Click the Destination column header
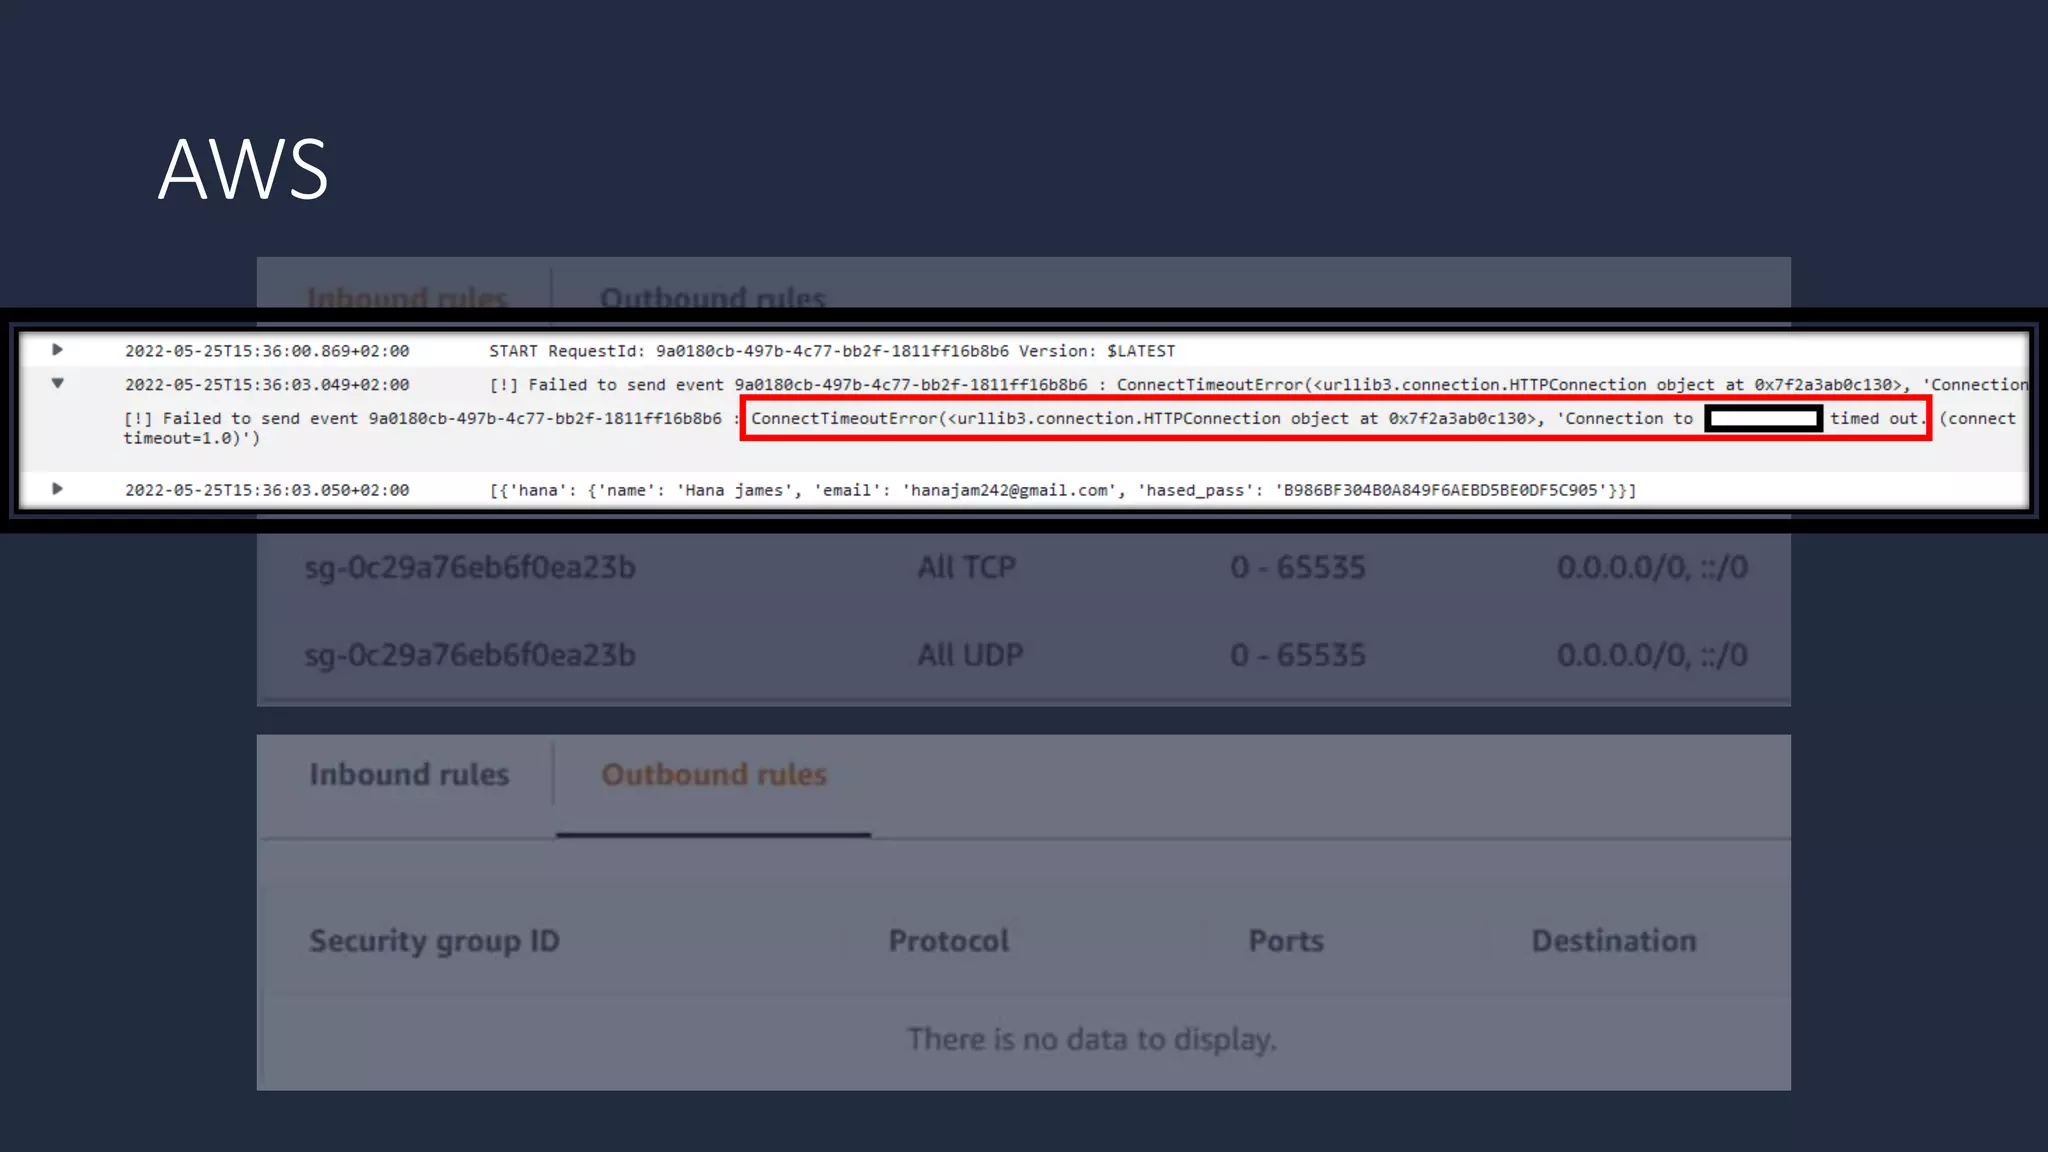This screenshot has width=2048, height=1152. tap(1613, 941)
